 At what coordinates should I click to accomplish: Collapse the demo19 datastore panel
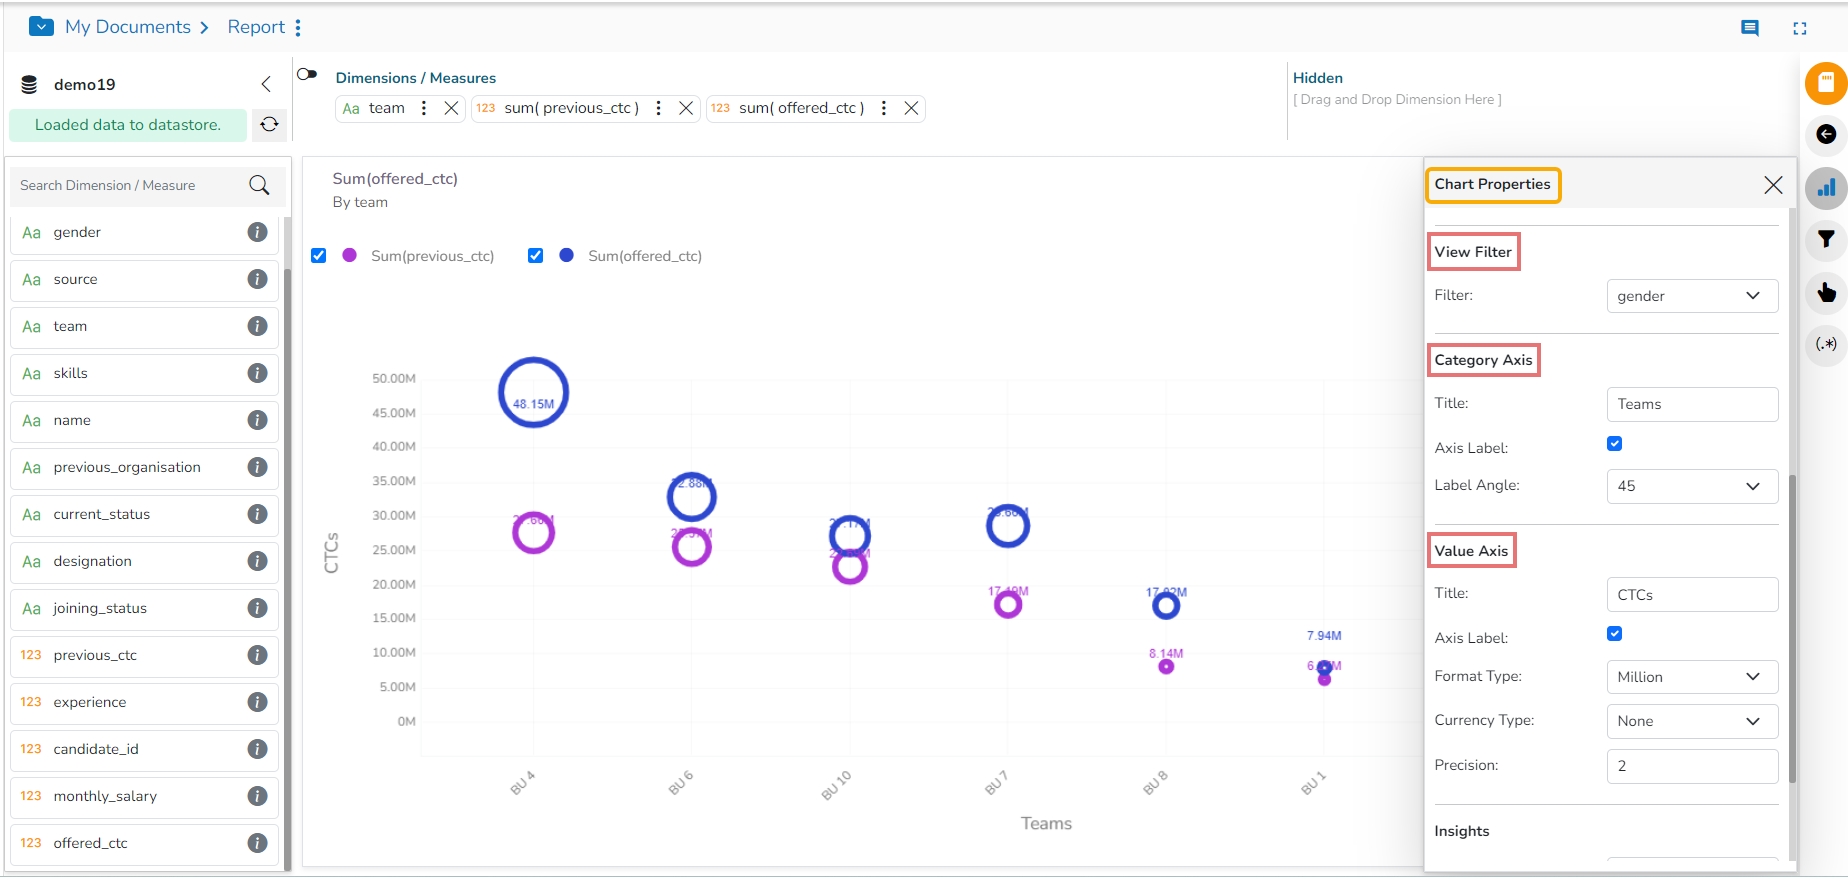(266, 84)
